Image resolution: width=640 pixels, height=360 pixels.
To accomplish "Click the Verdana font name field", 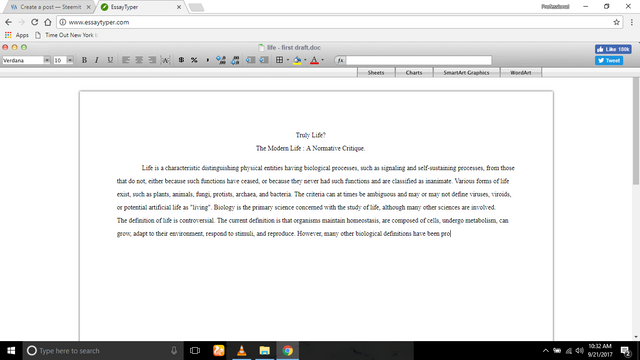I will (23, 60).
